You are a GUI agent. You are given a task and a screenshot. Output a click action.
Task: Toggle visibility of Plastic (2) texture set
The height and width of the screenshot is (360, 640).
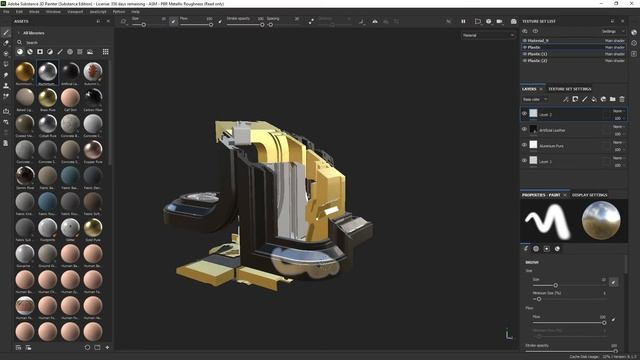(x=525, y=60)
